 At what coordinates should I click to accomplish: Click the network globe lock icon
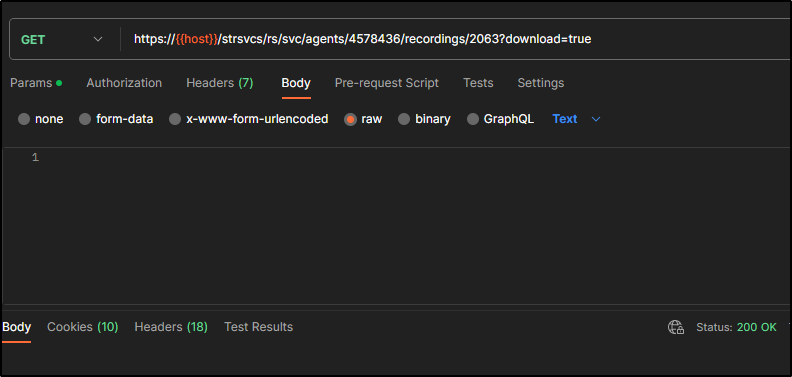tap(676, 327)
